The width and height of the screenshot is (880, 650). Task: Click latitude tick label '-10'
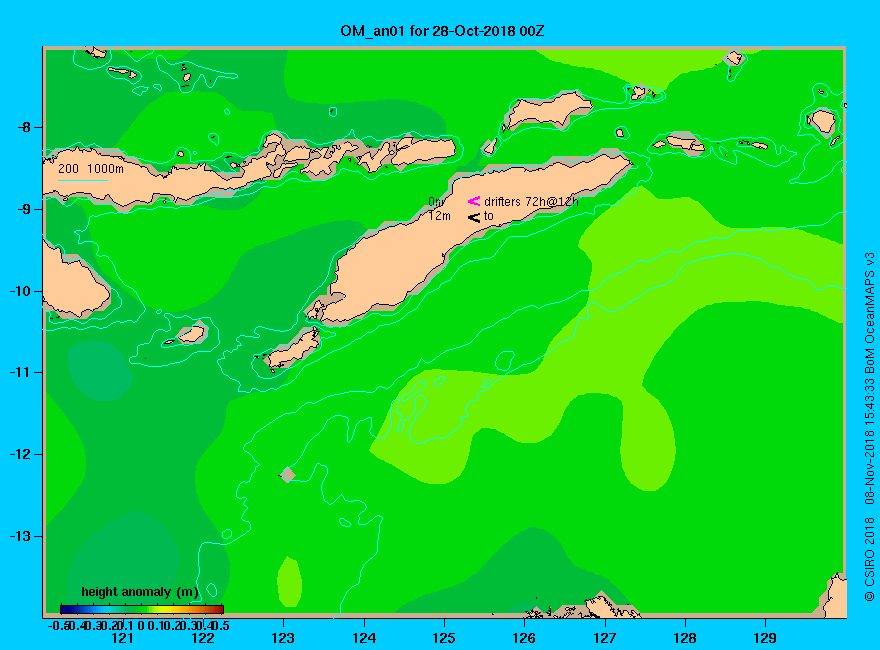[20, 291]
